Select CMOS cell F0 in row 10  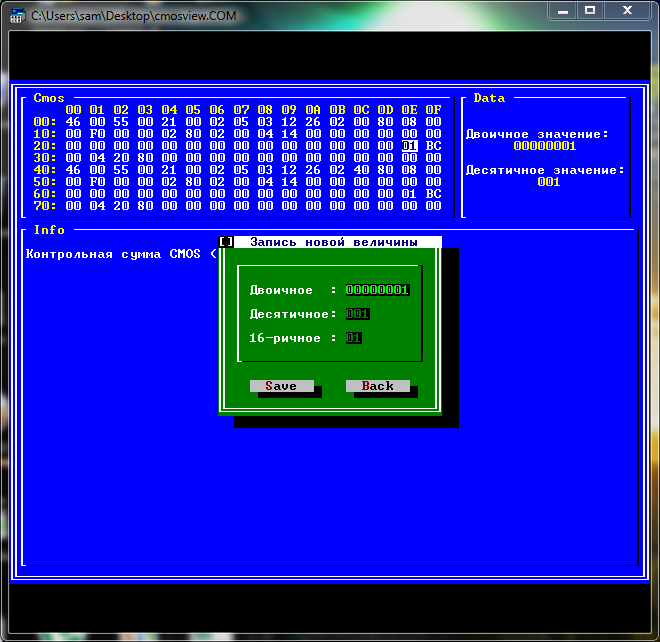pos(97,134)
